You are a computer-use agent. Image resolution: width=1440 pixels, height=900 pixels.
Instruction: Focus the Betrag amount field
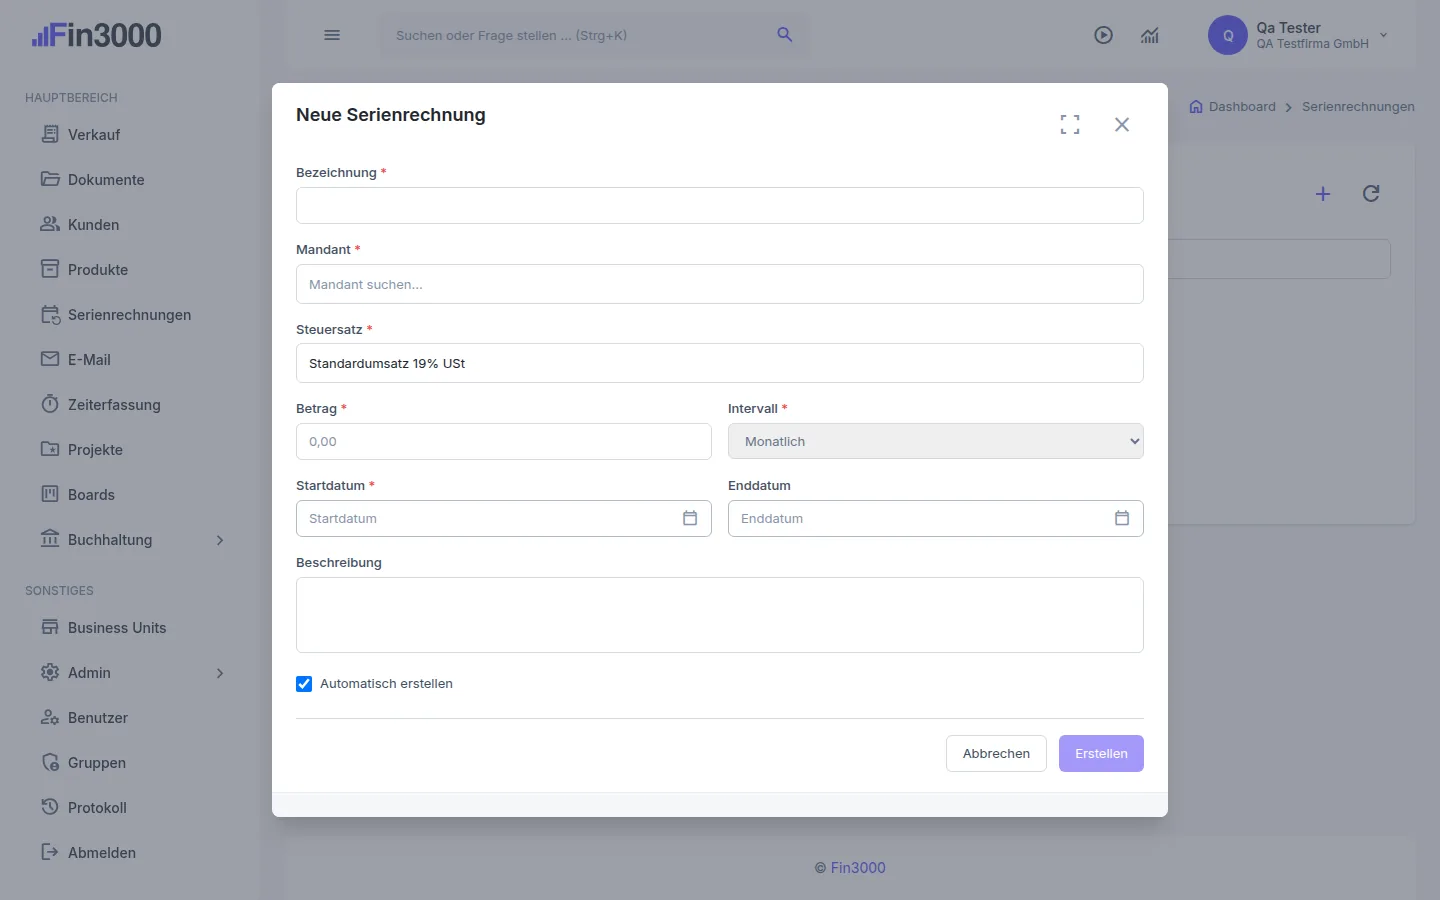504,441
